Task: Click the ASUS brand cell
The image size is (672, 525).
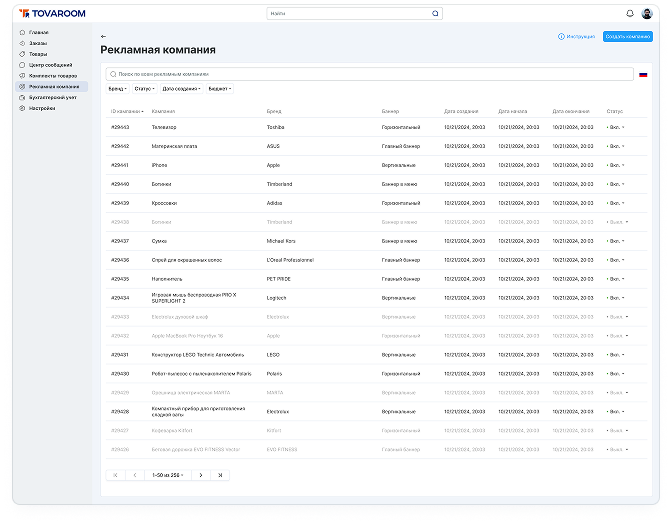Action: click(273, 146)
